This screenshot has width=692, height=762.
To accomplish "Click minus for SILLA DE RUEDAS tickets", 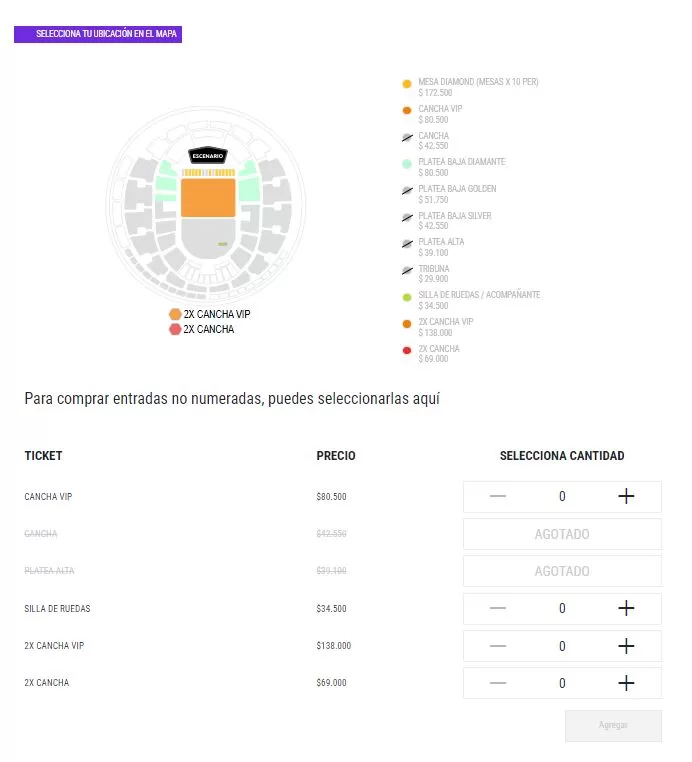I will coord(498,608).
